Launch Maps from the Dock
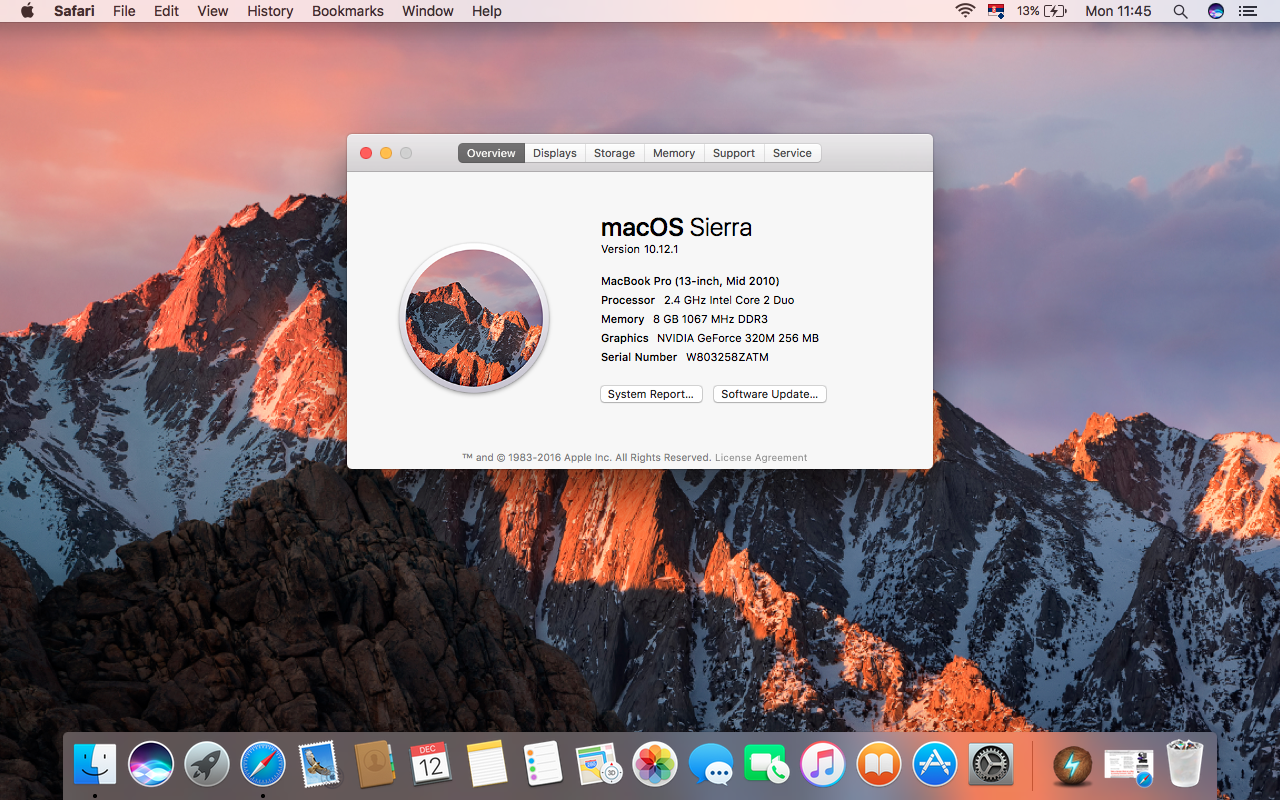The width and height of the screenshot is (1280, 800). (599, 765)
